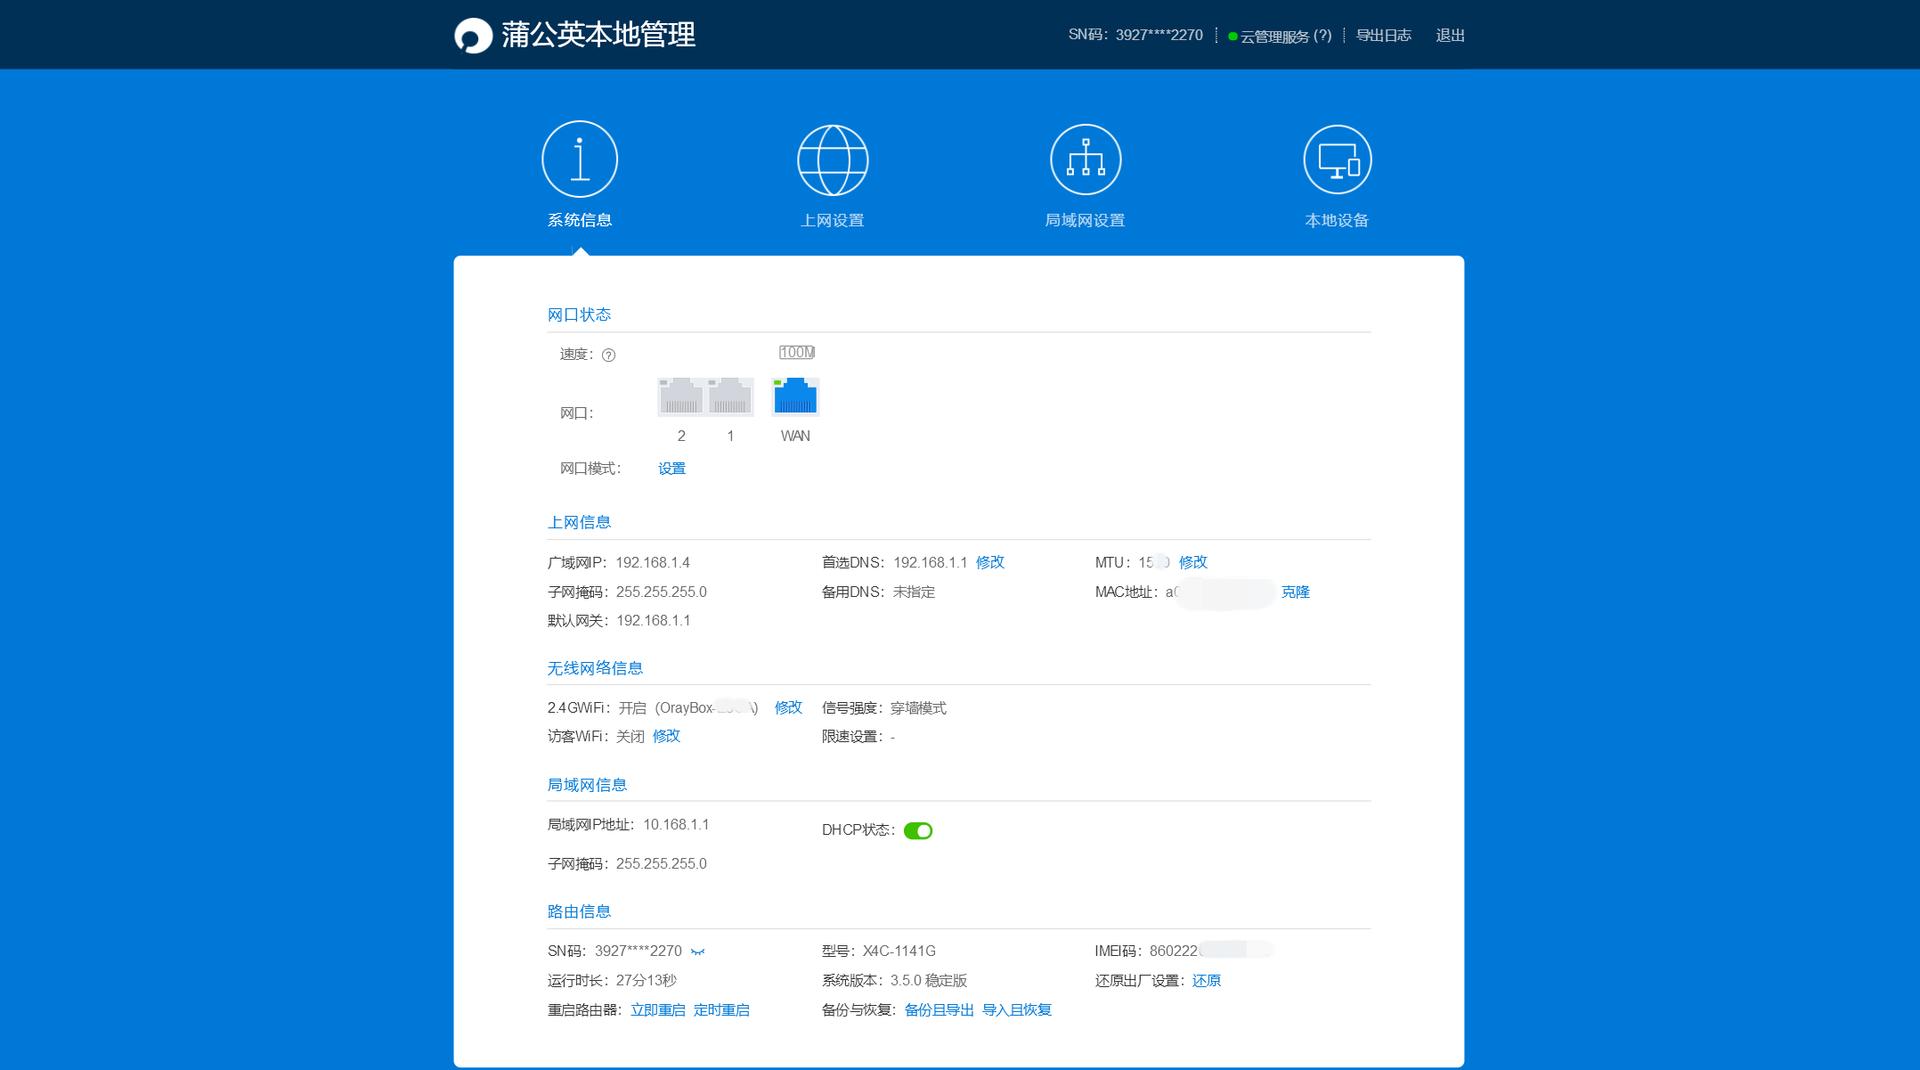The width and height of the screenshot is (1920, 1070).
Task: Click the SN码 reveal icon in 路由信息
Action: (x=697, y=952)
